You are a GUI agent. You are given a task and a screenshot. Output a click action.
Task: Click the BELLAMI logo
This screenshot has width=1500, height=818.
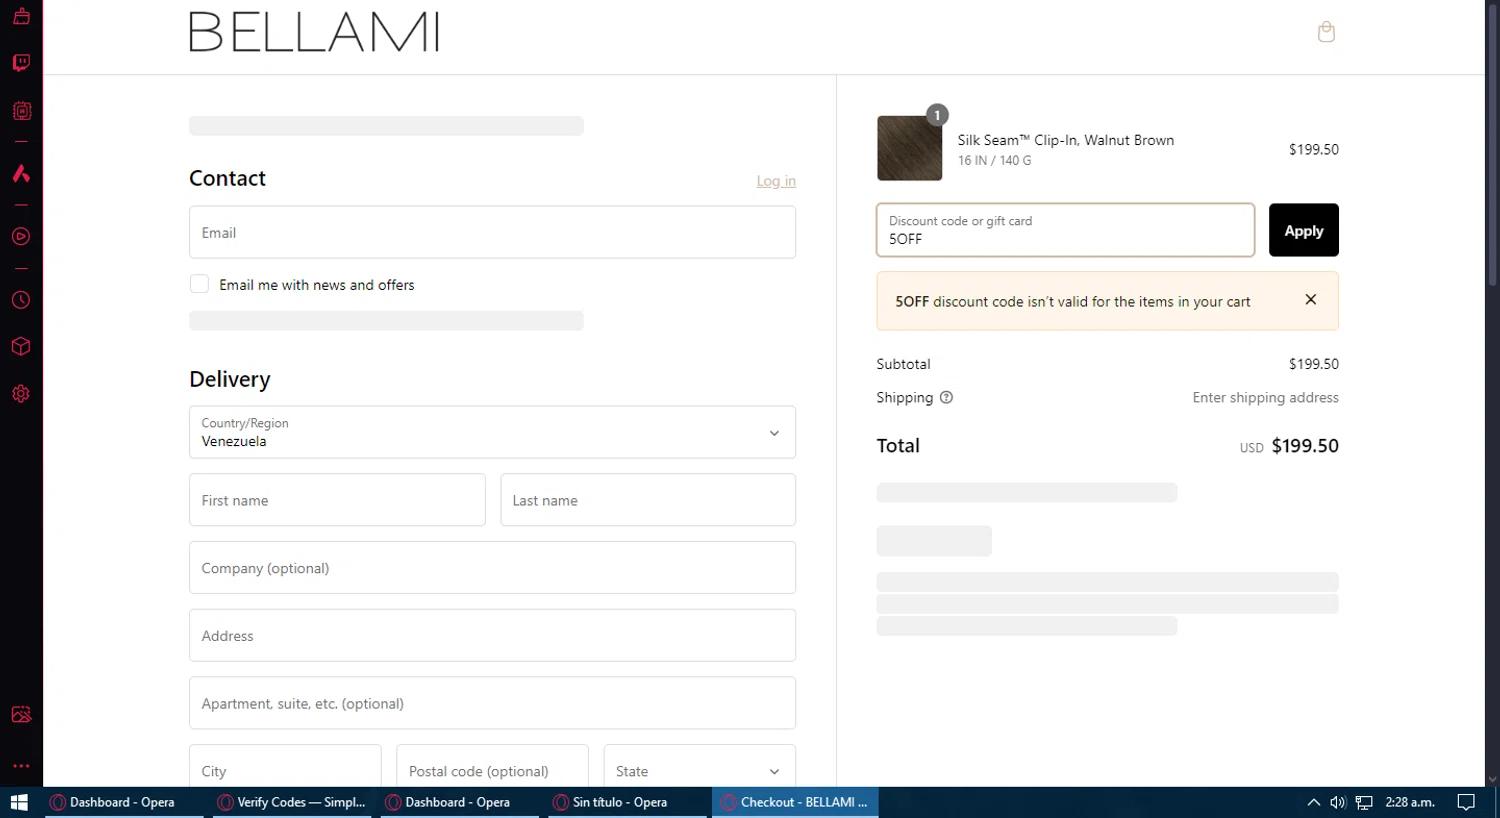314,32
